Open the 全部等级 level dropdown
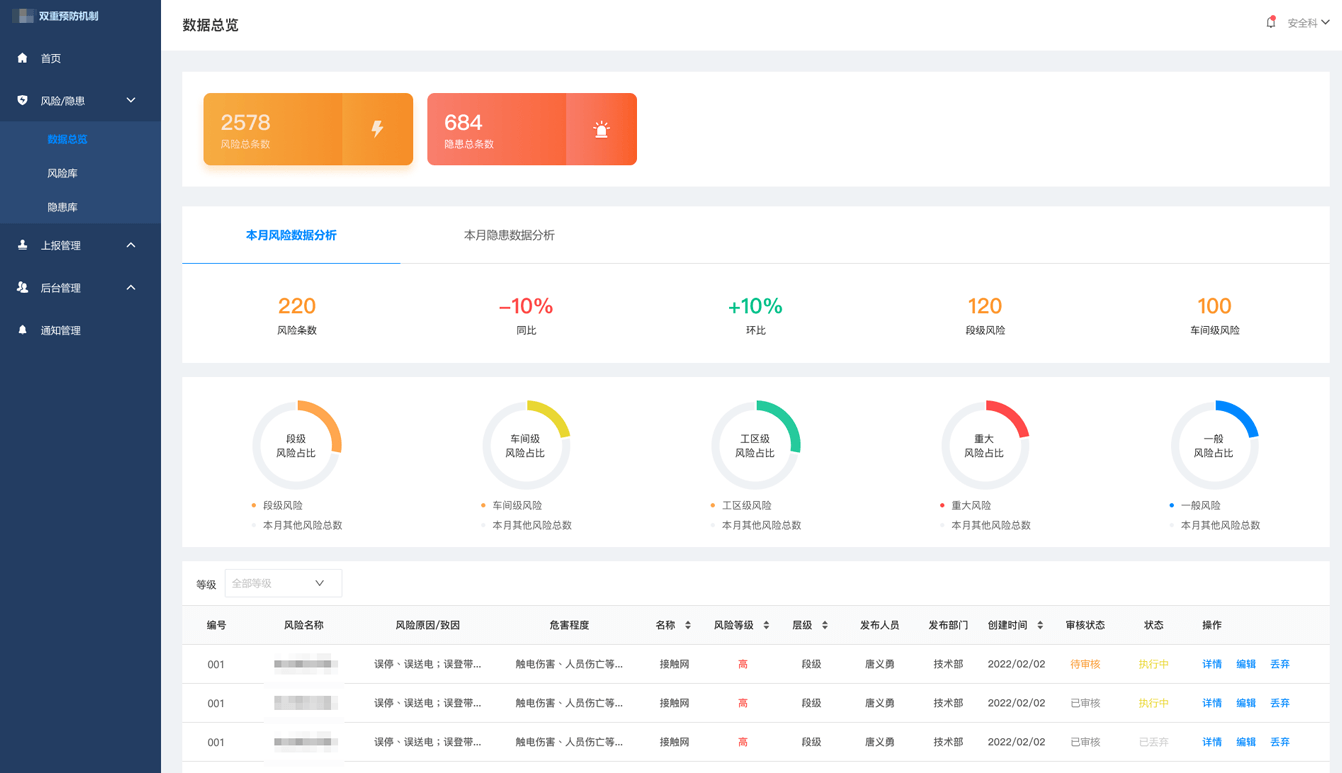The height and width of the screenshot is (773, 1342). [x=283, y=583]
